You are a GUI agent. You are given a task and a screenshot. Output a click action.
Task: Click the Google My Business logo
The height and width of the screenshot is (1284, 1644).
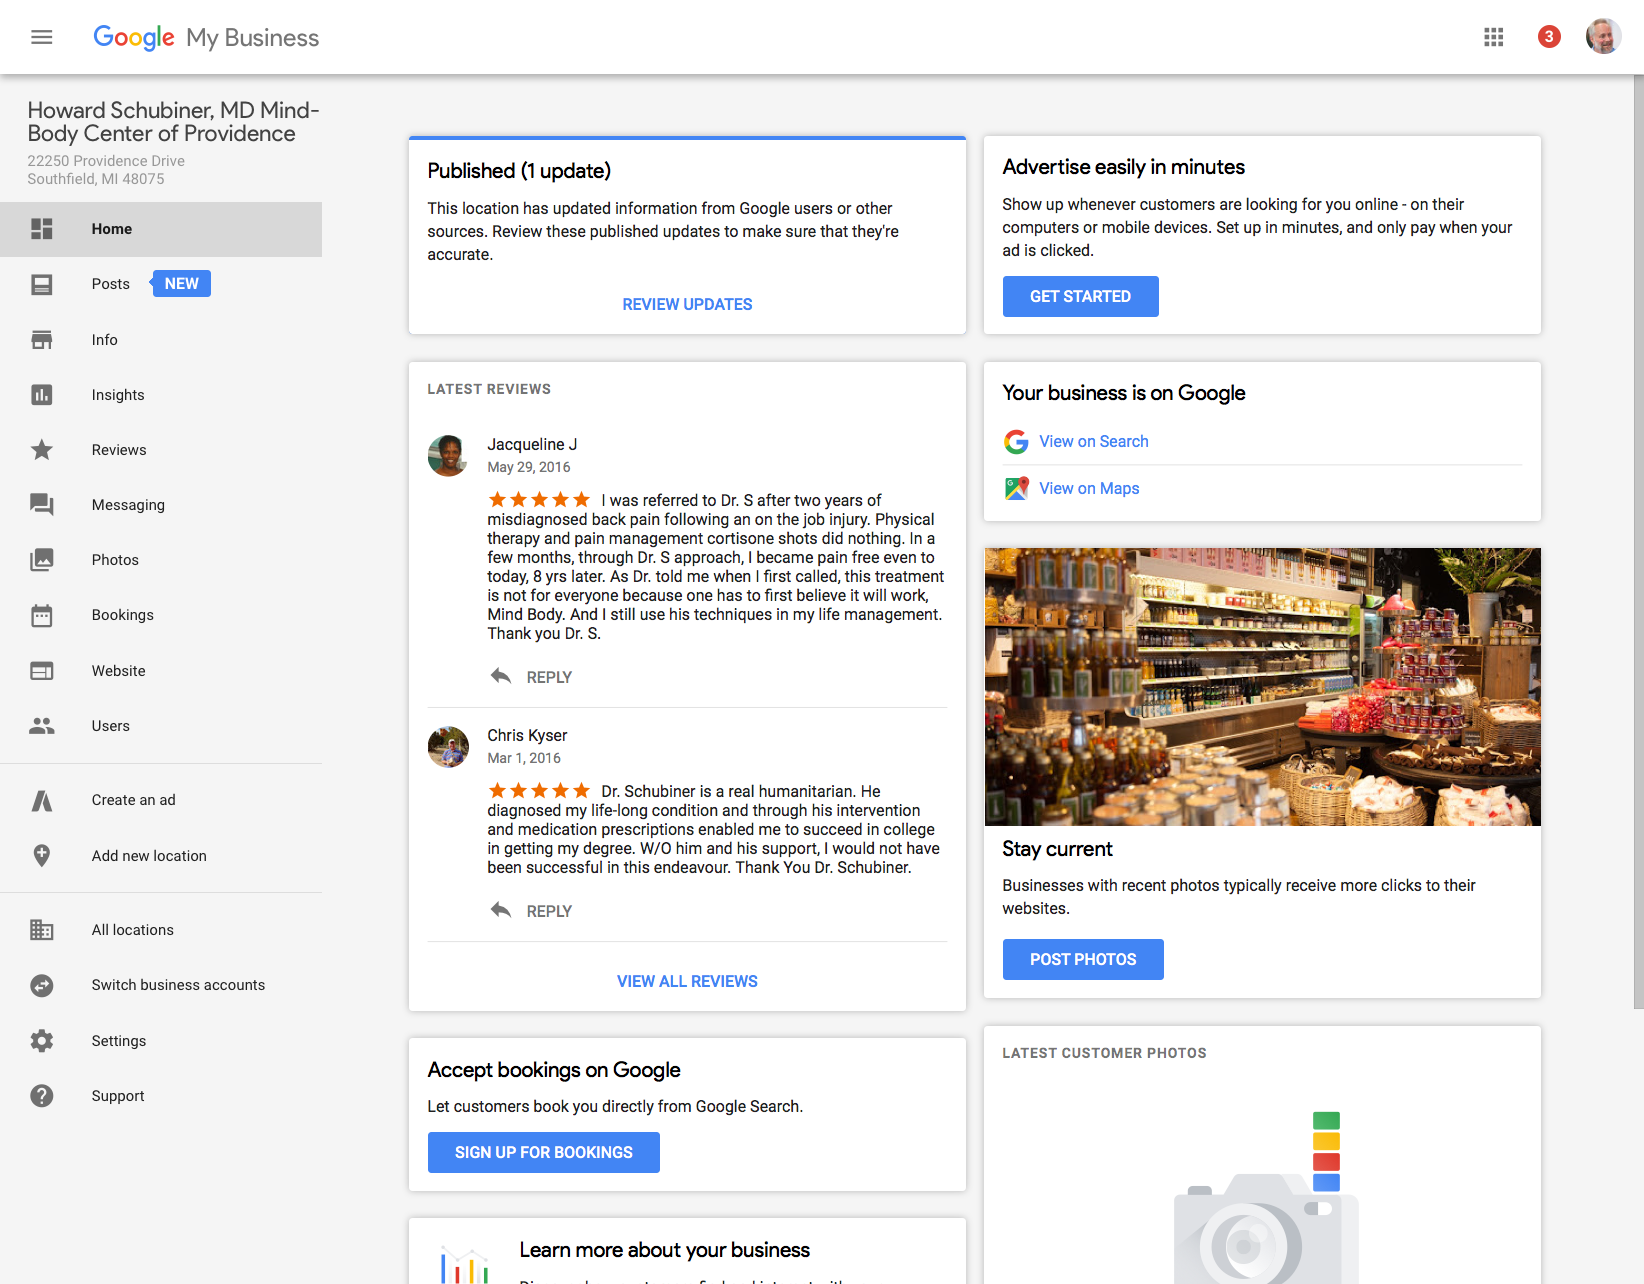tap(206, 37)
